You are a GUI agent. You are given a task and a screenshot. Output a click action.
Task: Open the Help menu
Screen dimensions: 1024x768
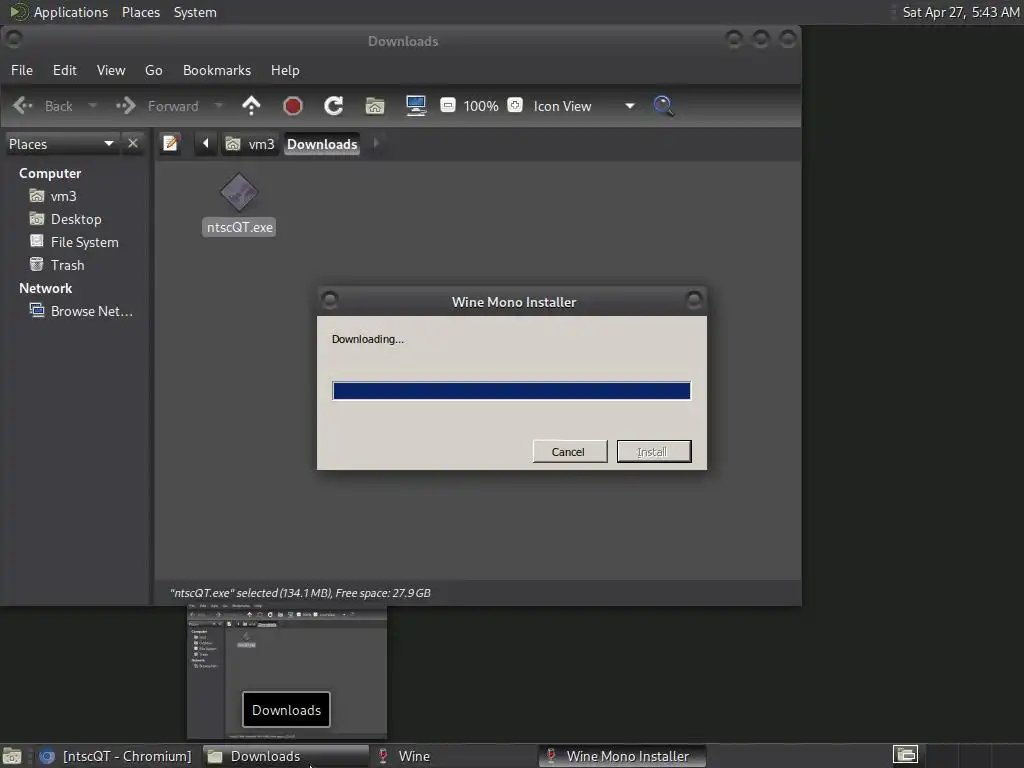coord(285,70)
